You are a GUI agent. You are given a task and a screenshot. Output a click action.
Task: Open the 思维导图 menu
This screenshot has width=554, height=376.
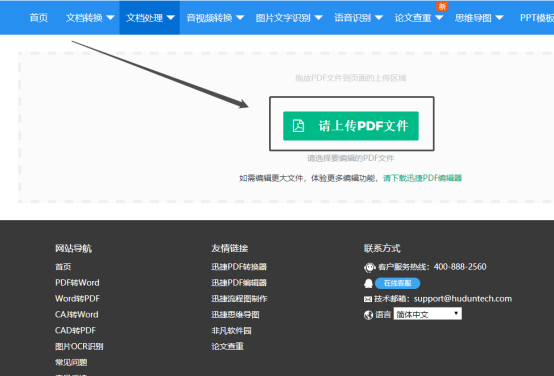[x=479, y=18]
